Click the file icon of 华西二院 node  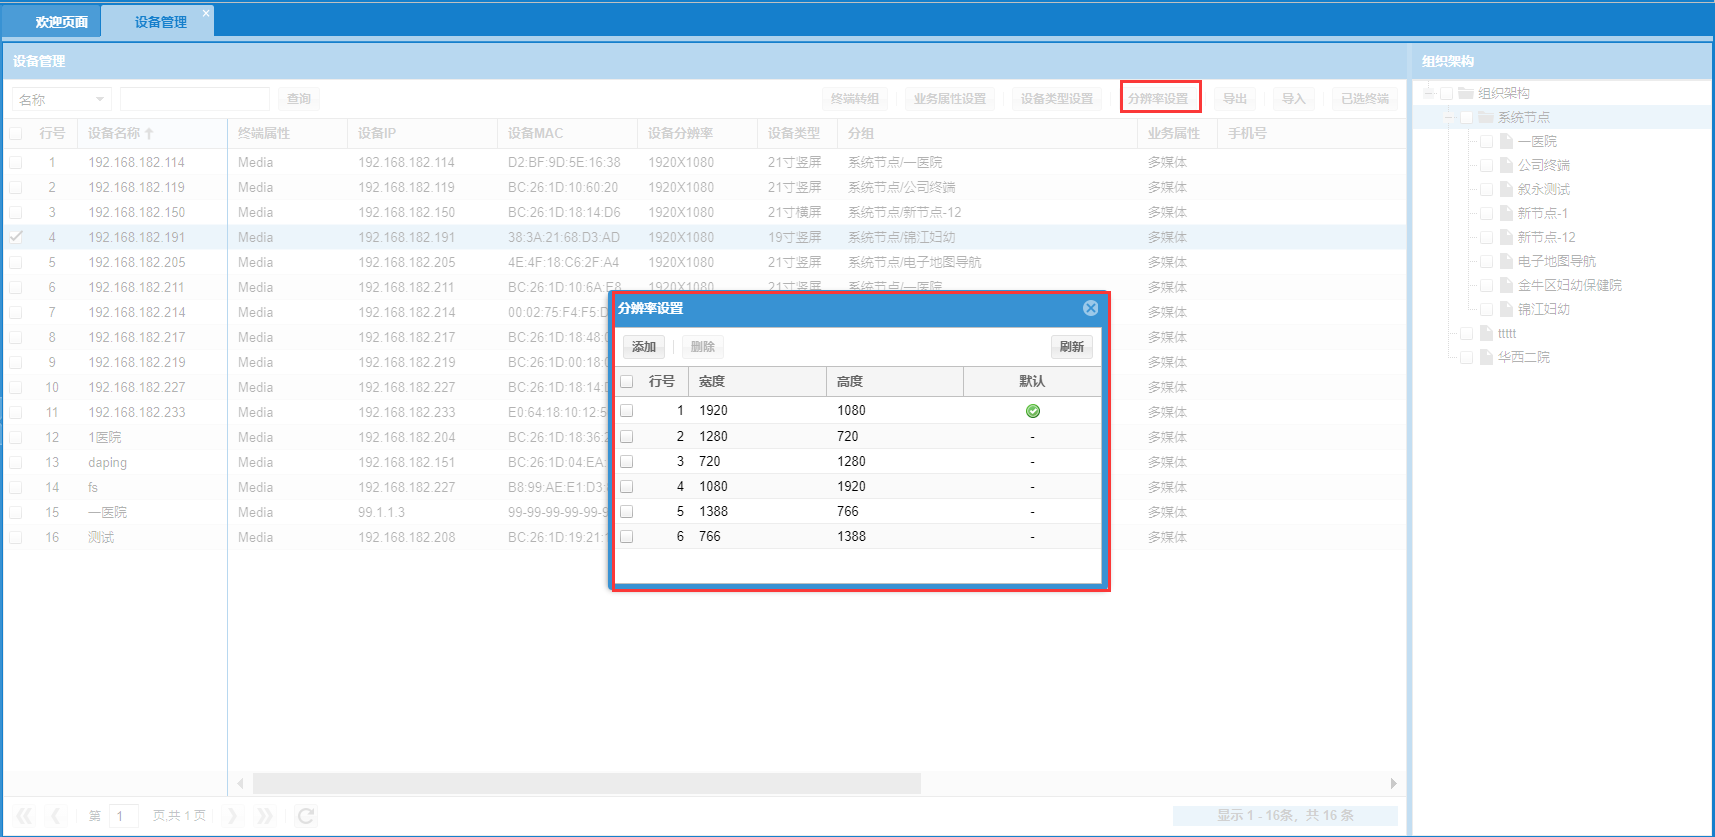click(x=1486, y=357)
